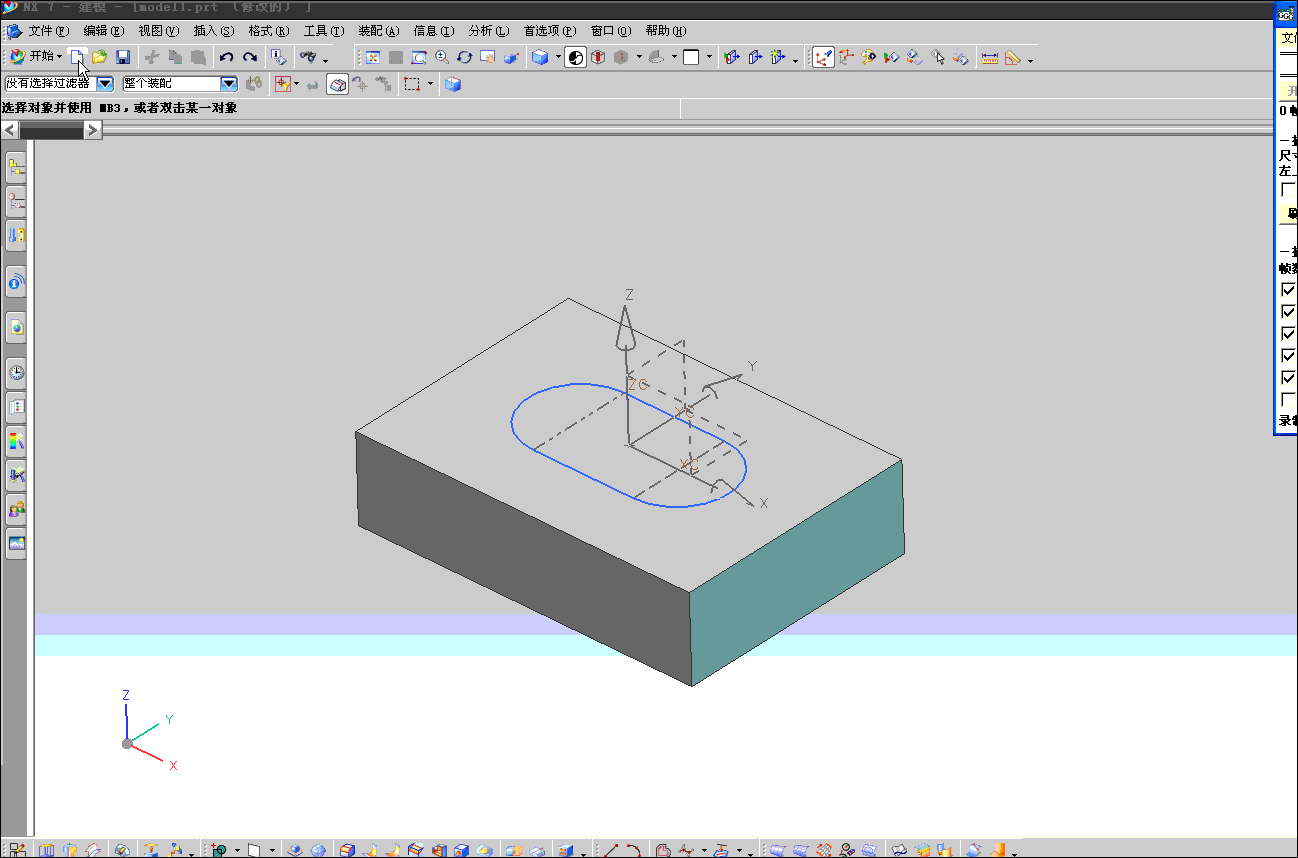This screenshot has height=858, width=1298.
Task: Click the left scroll arrow under the cue line
Action: coord(10,130)
